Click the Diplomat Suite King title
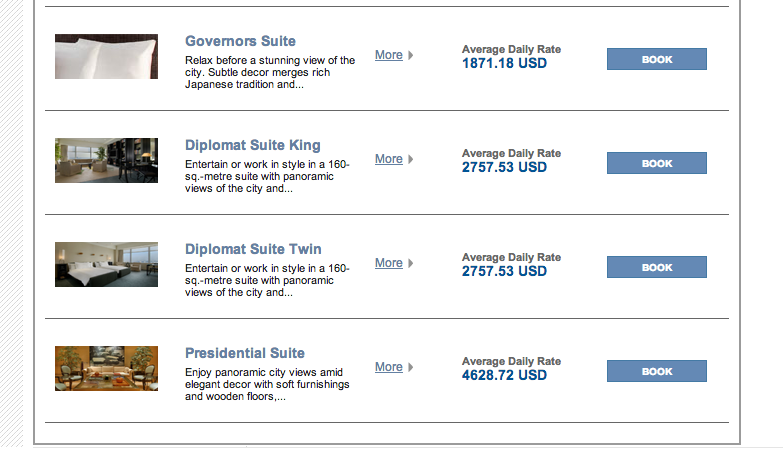783x457 pixels. click(253, 145)
